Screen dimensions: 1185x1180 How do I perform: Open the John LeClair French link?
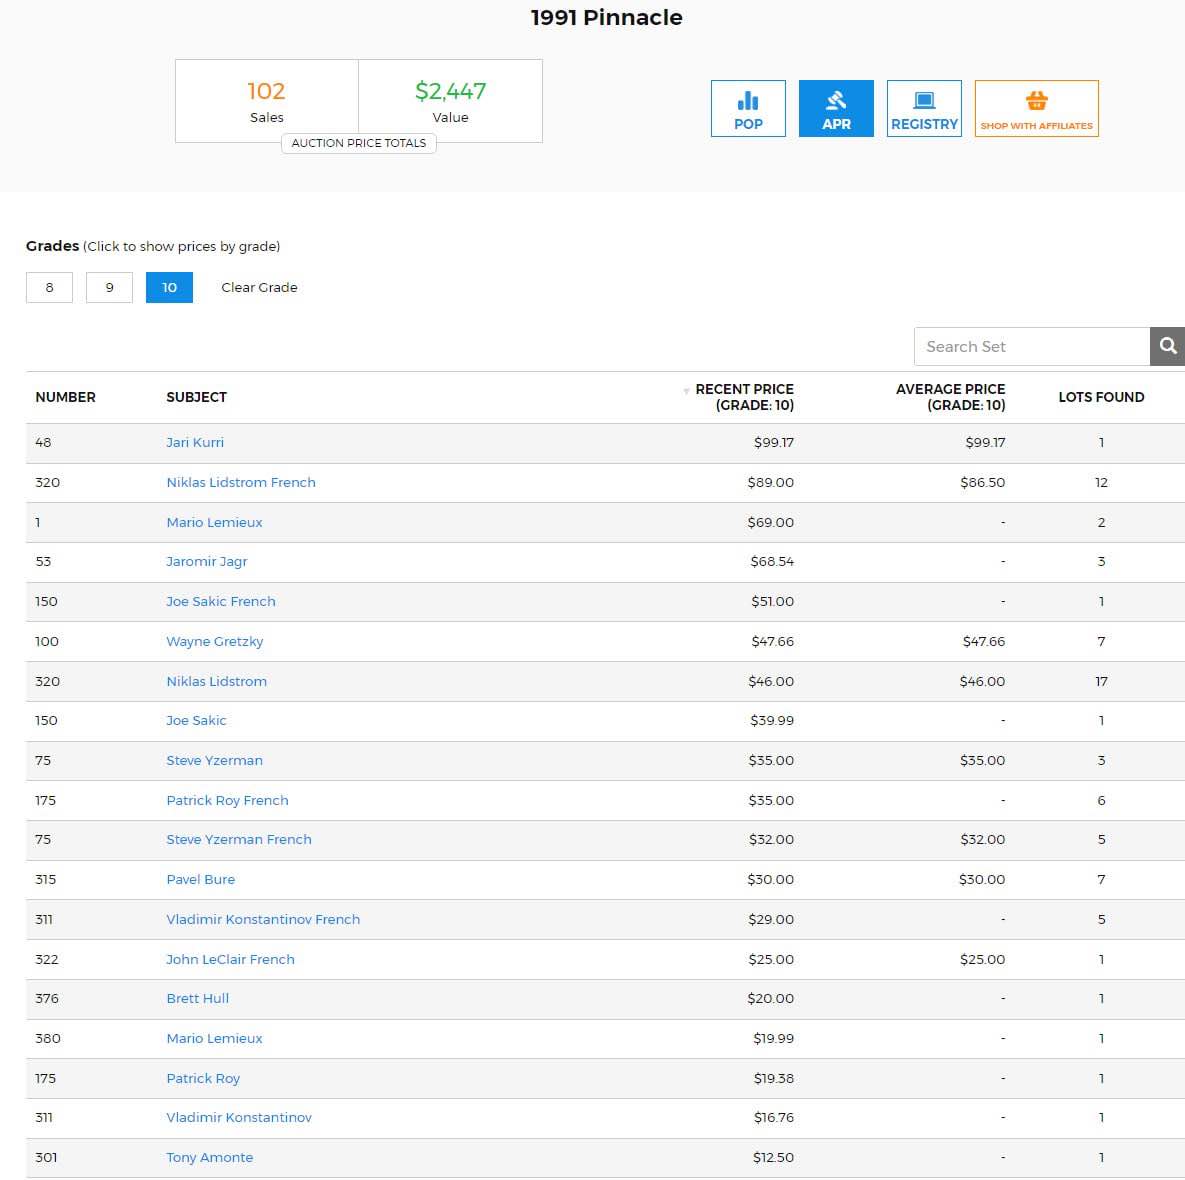[x=231, y=959]
